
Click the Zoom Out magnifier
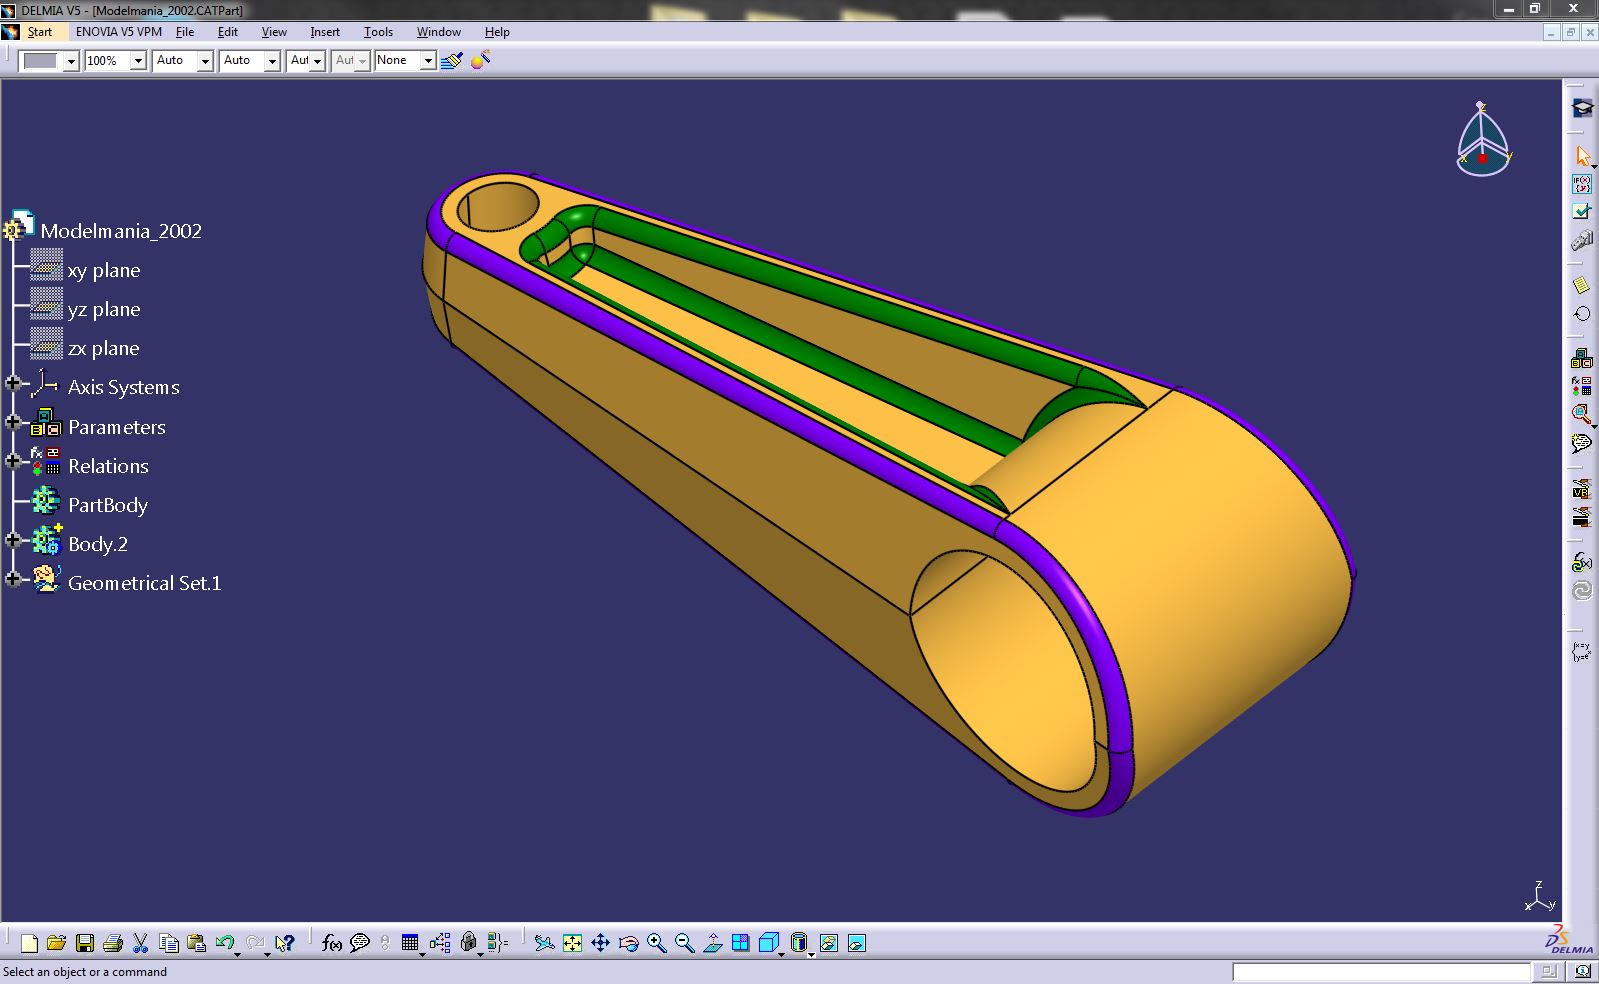tap(684, 943)
